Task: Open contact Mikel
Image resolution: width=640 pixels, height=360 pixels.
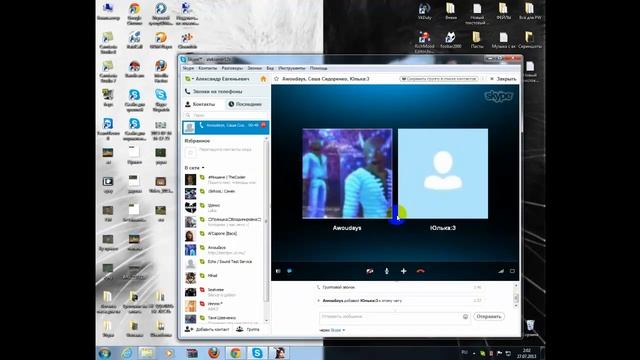Action: [x=224, y=278]
